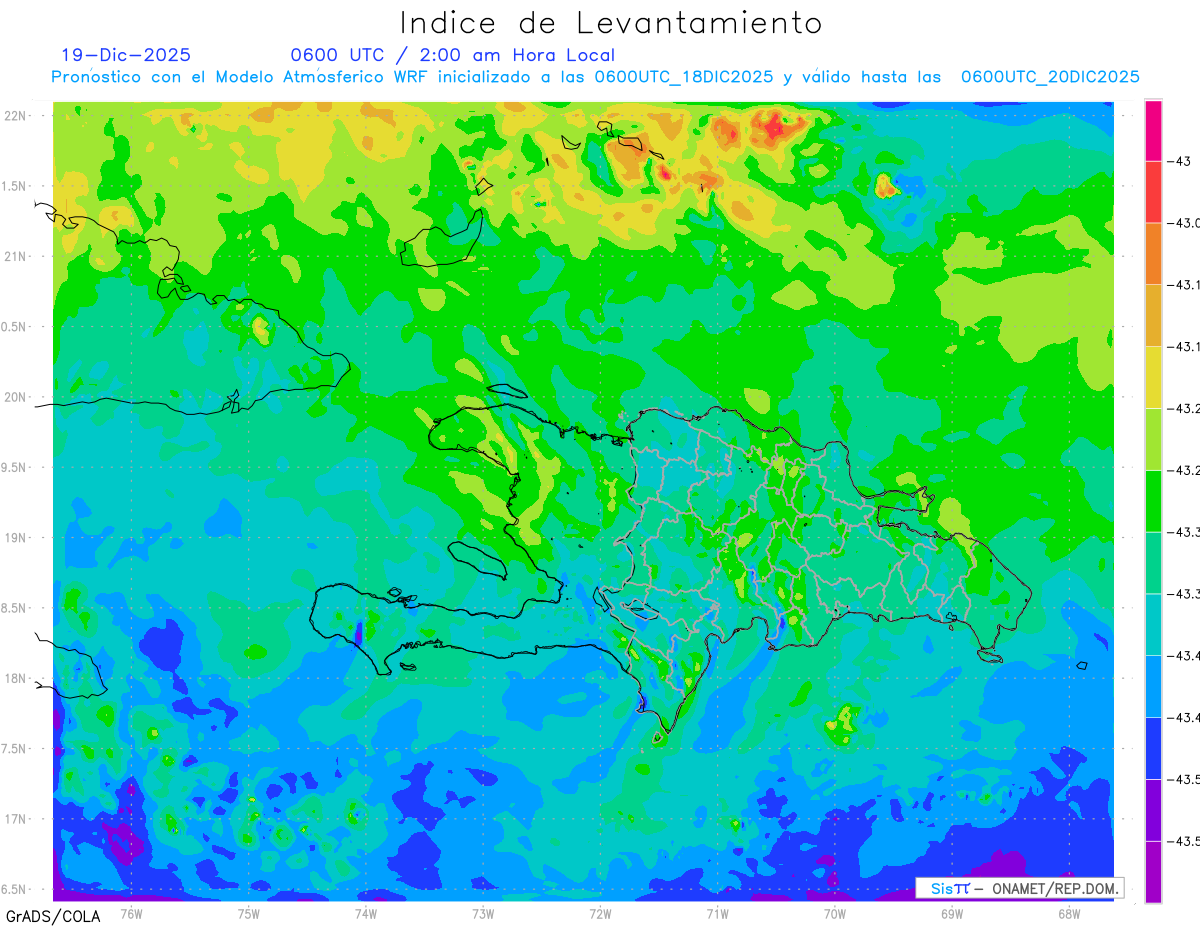This screenshot has width=1200, height=927.
Task: Select the sea-green legend swatch
Action: pos(1153,563)
